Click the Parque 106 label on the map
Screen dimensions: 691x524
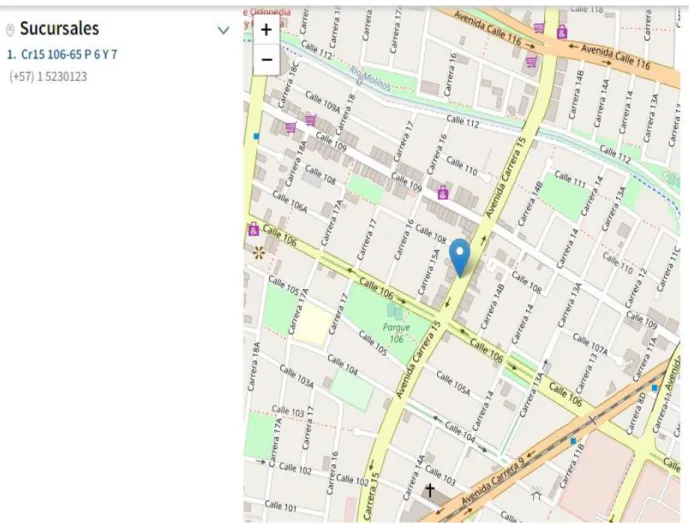click(x=396, y=333)
